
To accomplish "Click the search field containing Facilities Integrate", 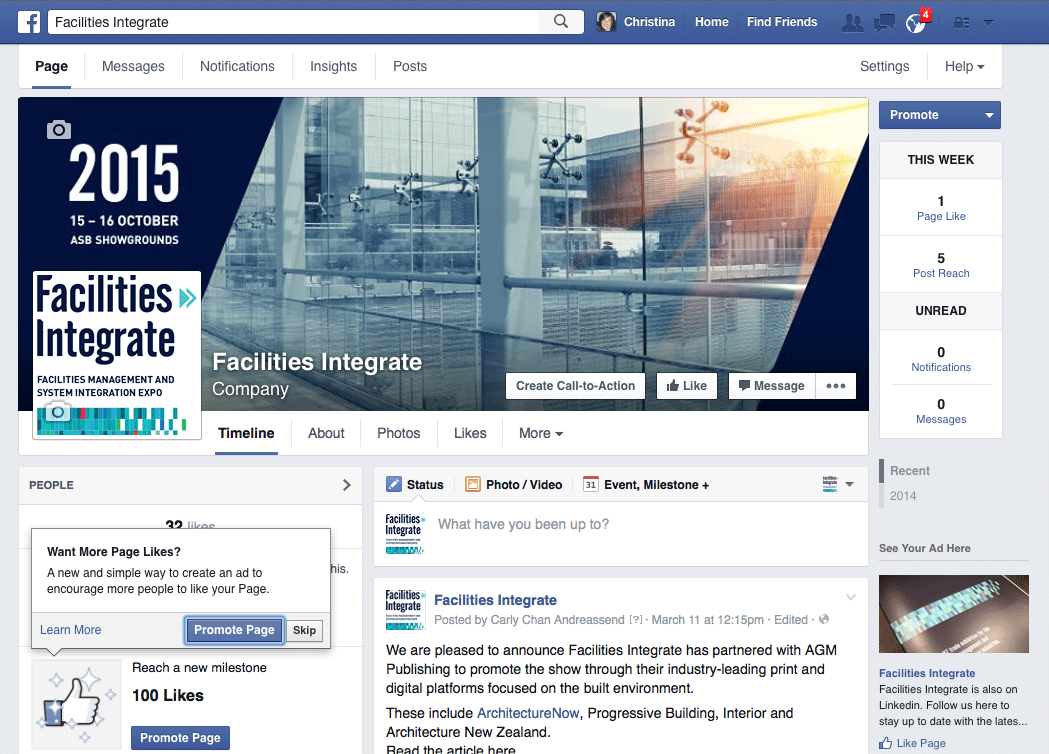I will (x=294, y=22).
